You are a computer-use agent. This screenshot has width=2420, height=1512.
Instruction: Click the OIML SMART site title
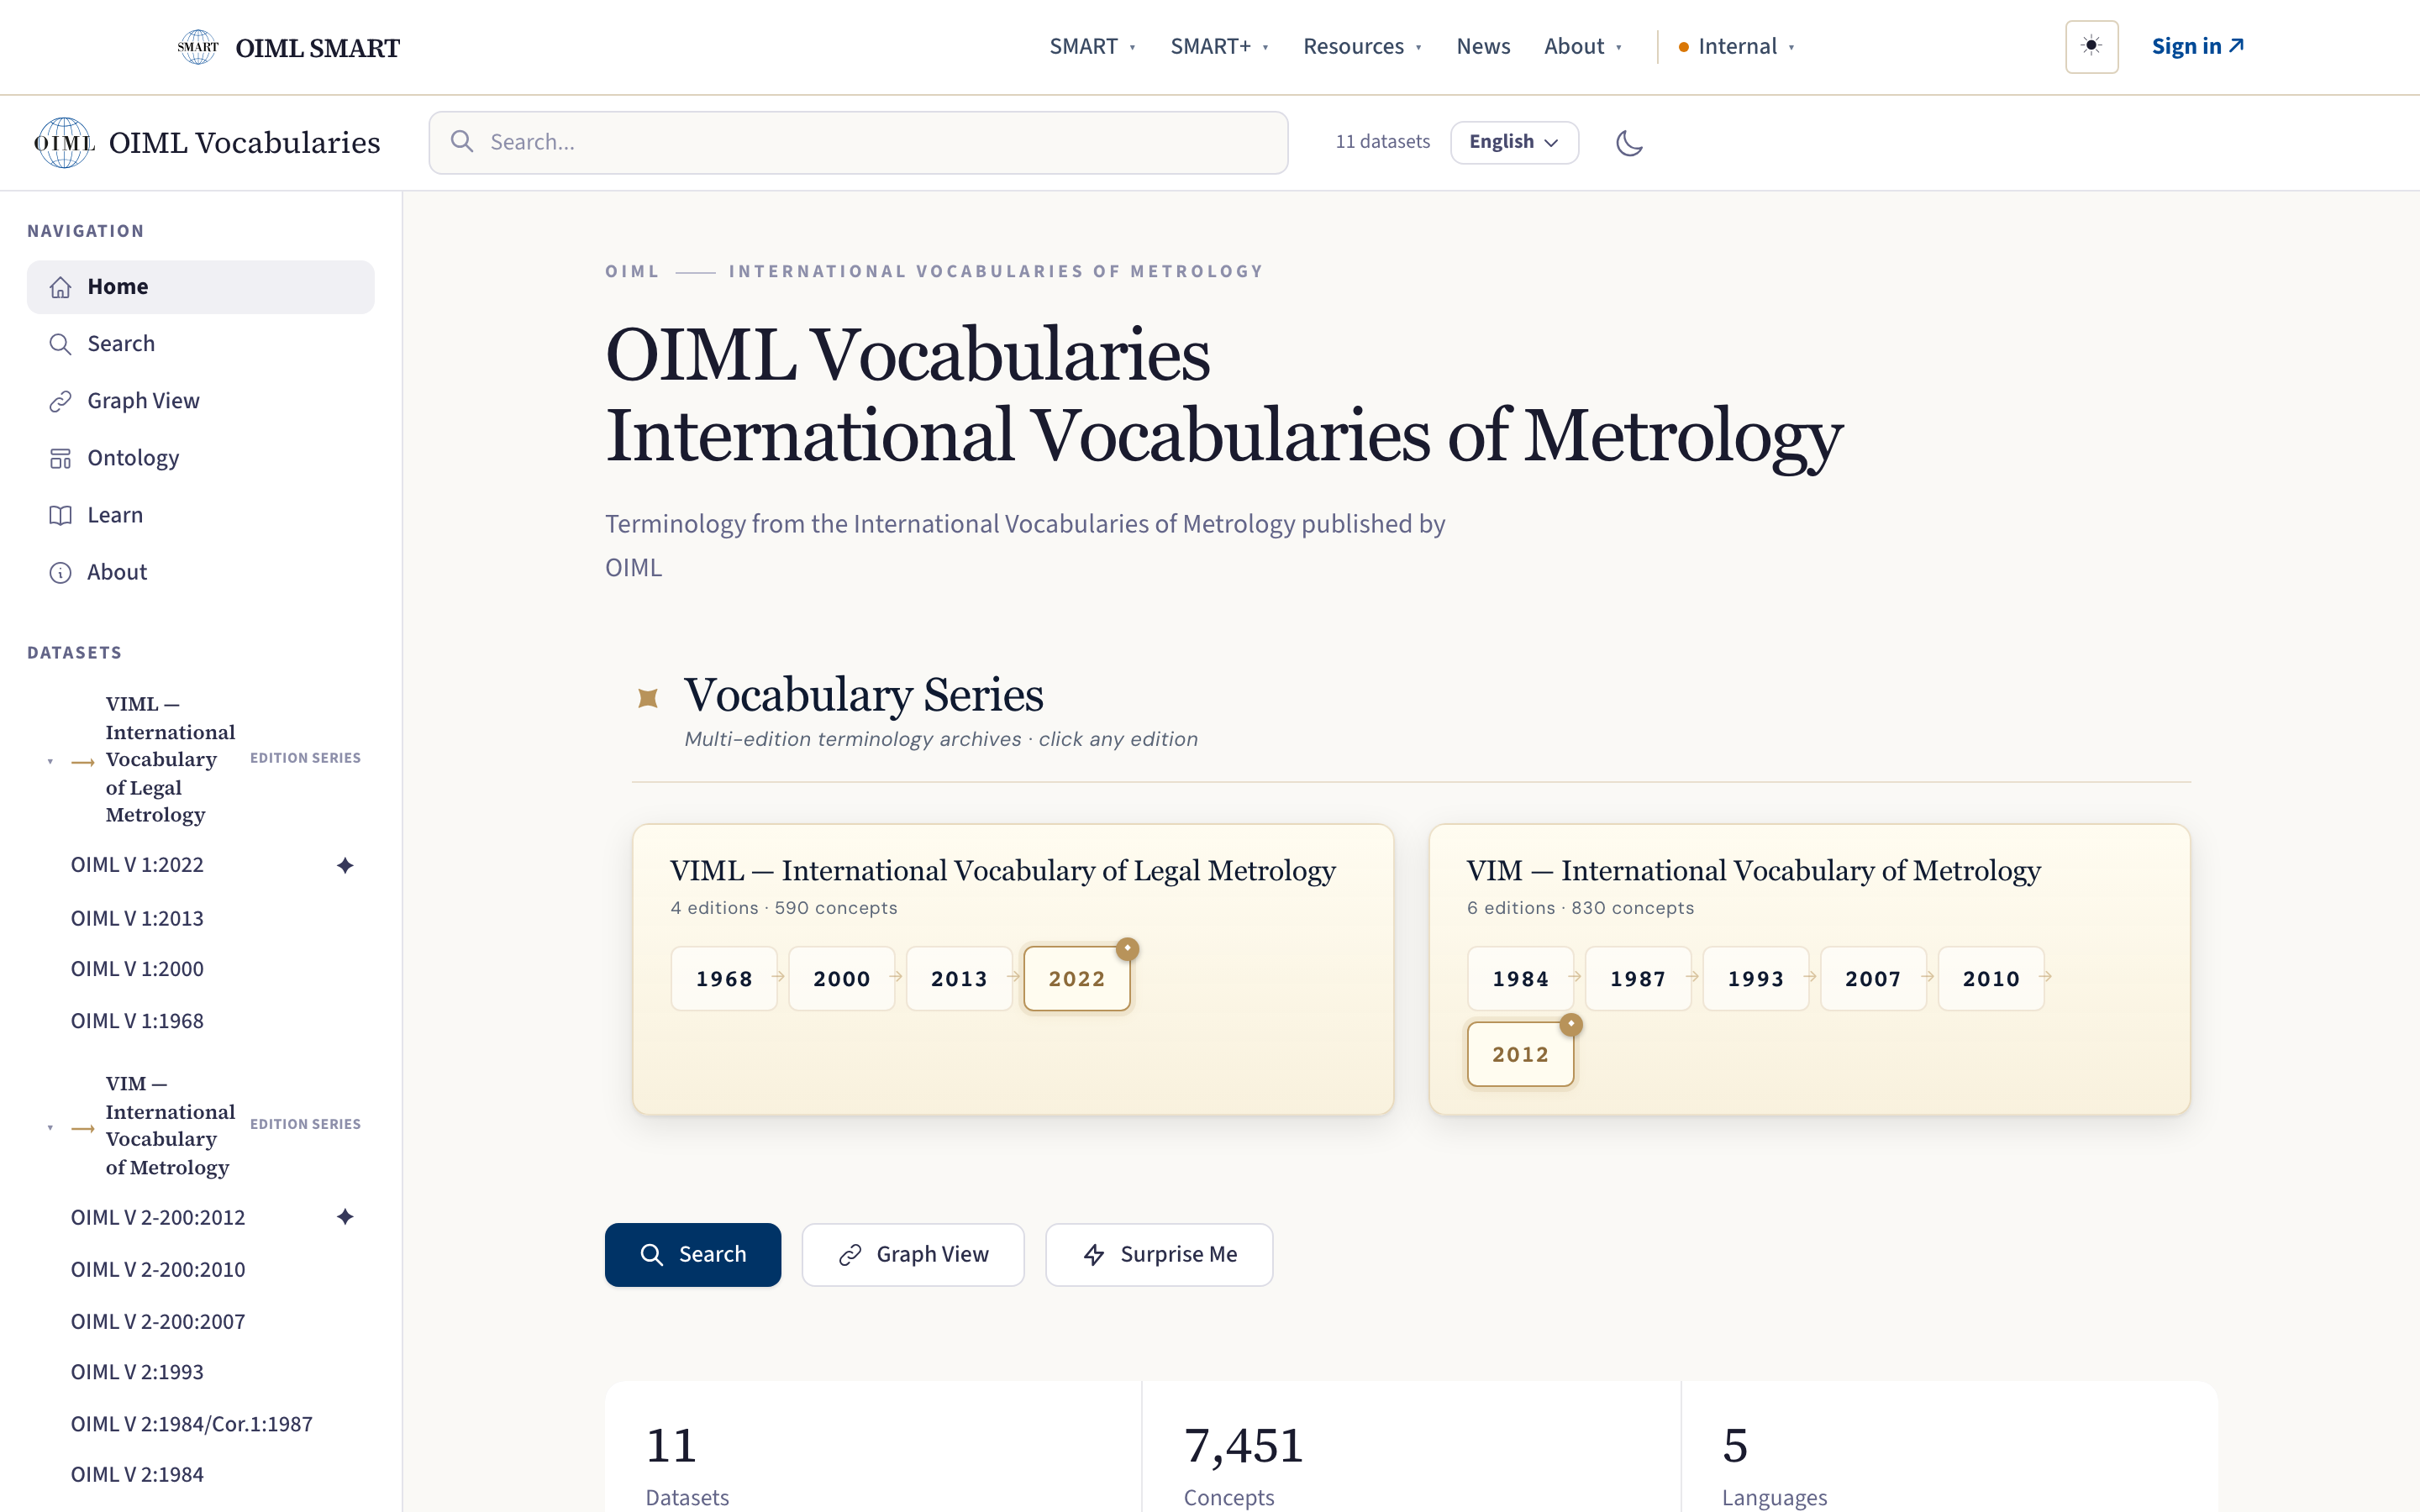317,47
